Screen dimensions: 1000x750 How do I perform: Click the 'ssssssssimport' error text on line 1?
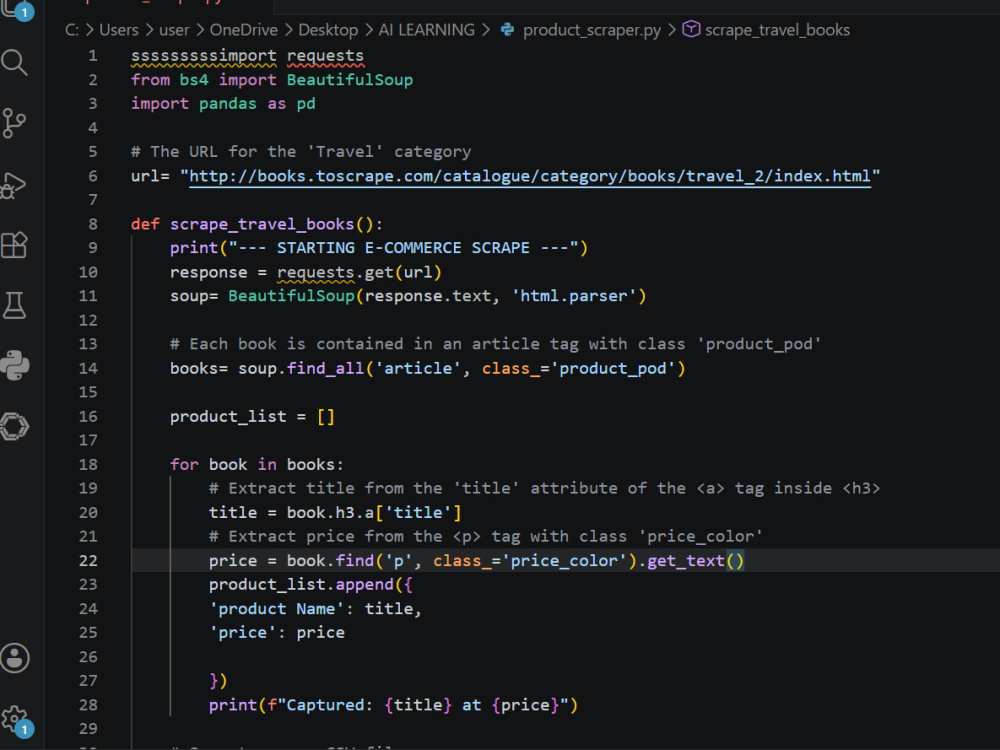point(204,56)
